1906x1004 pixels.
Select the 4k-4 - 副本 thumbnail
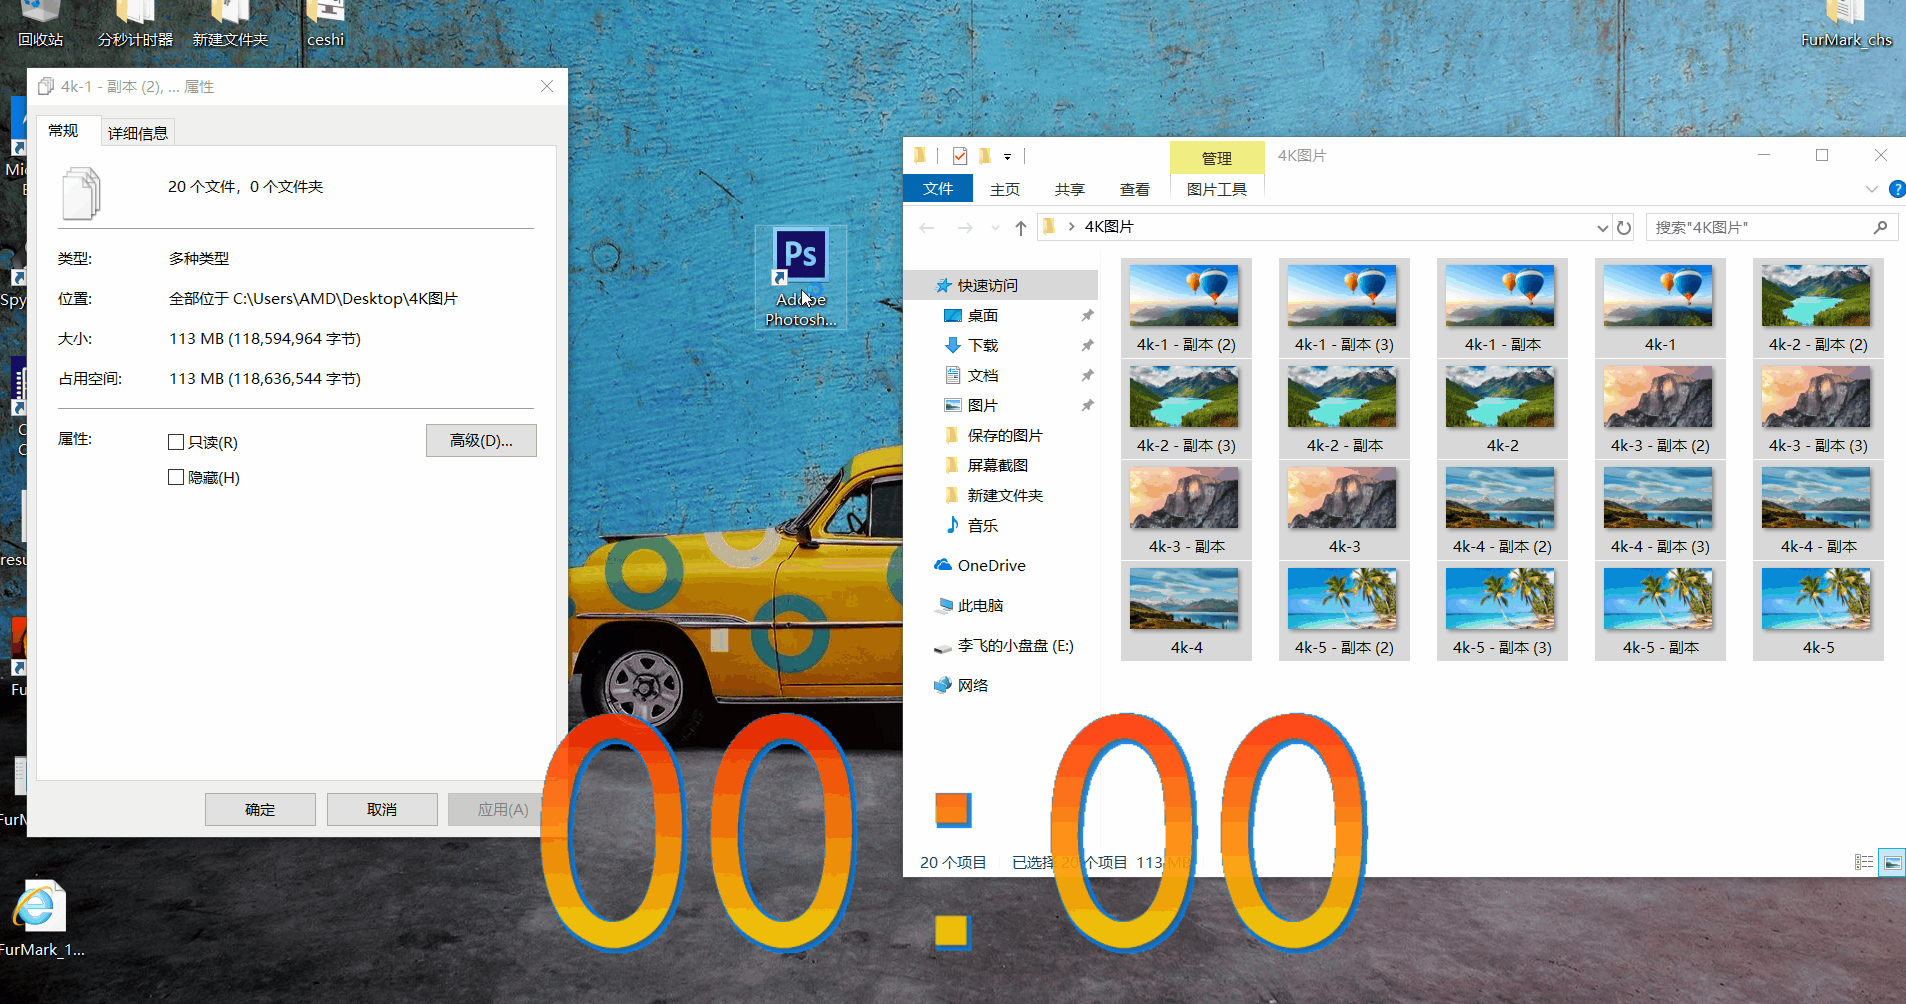[1818, 509]
